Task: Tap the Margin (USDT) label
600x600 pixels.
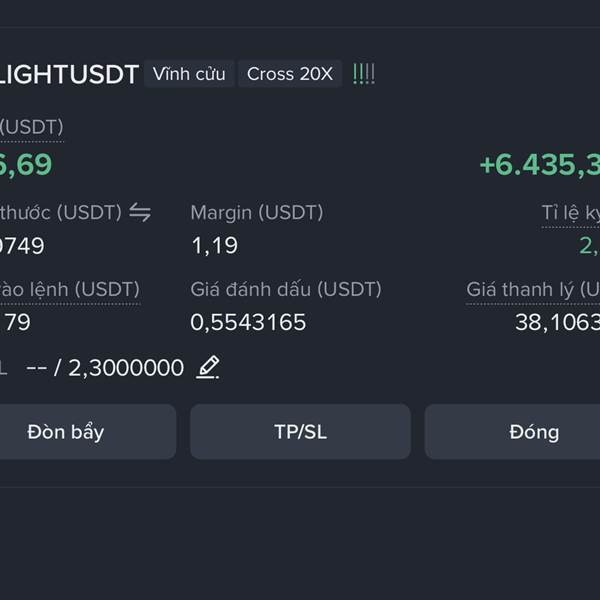Action: pyautogui.click(x=257, y=213)
